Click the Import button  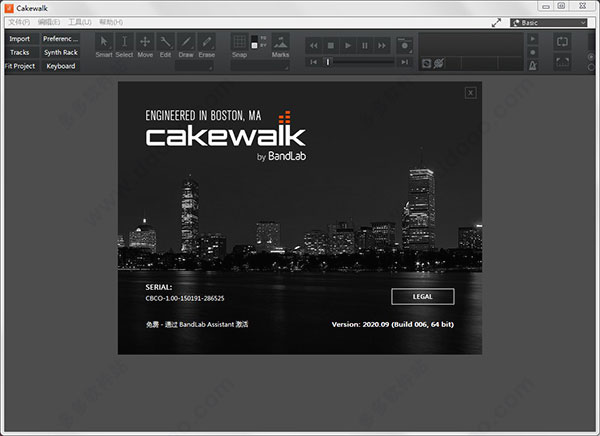coord(20,39)
